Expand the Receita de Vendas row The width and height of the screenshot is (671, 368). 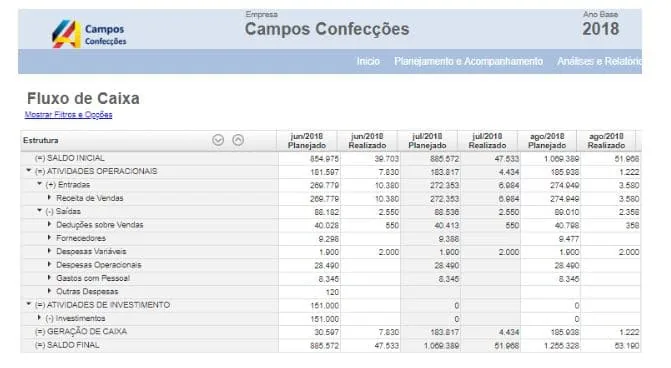(x=49, y=198)
